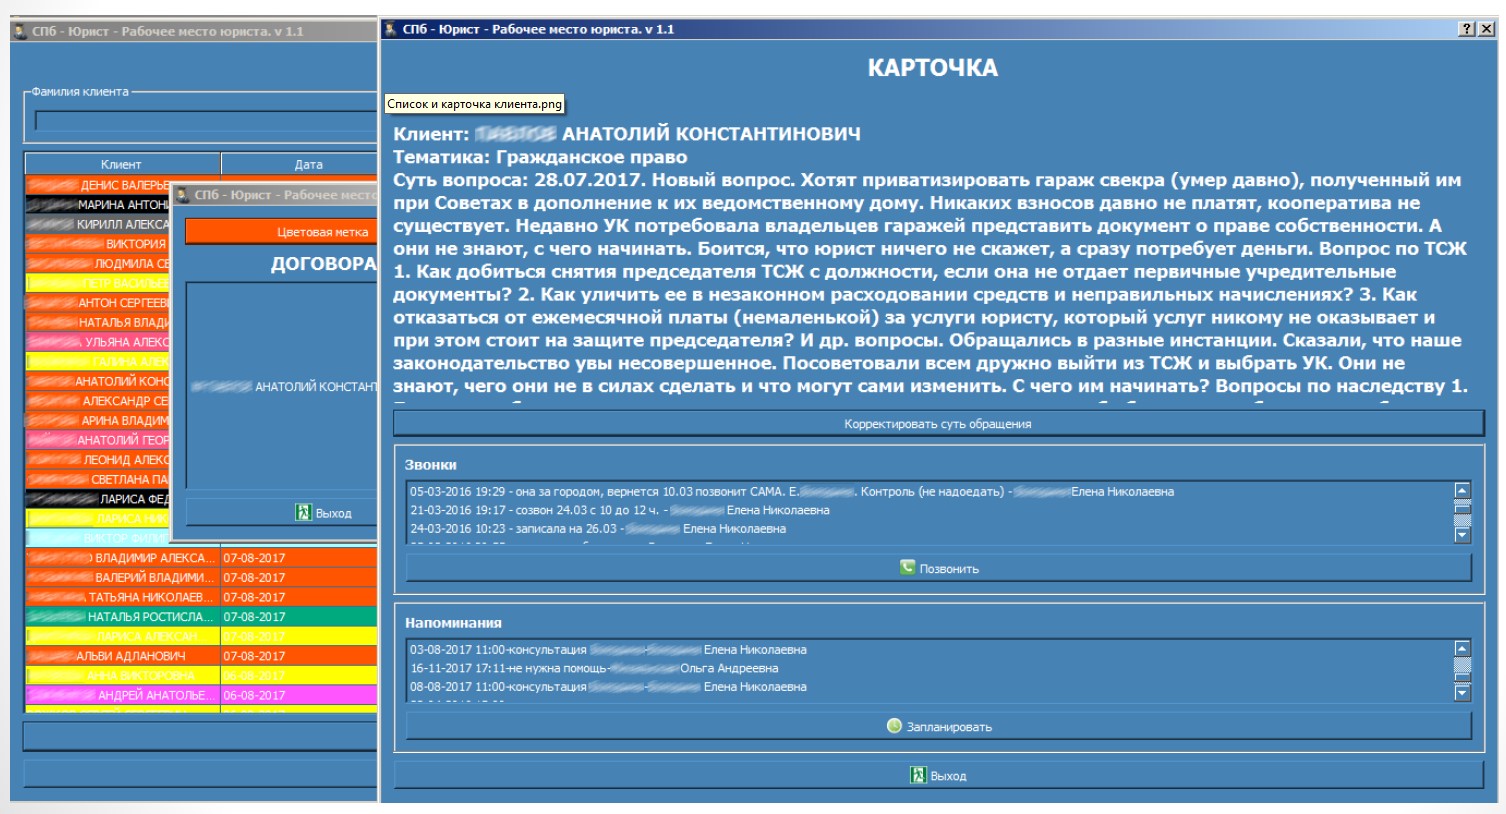Select client row НАТАЛЬЯ ВЛАДИ

point(97,322)
